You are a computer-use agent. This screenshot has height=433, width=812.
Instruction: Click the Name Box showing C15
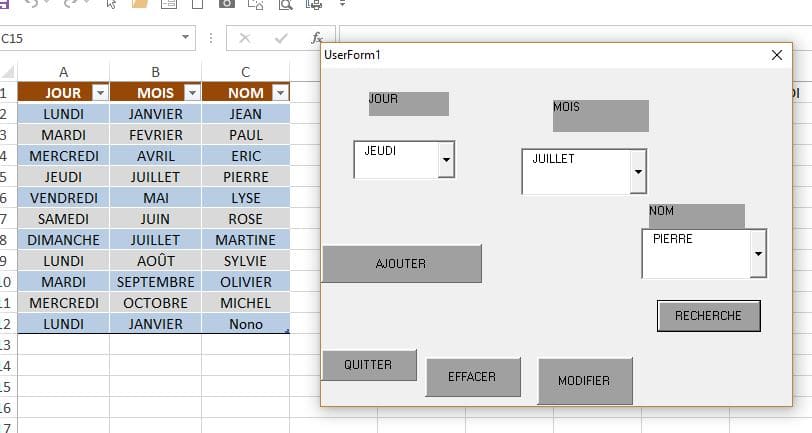click(88, 38)
